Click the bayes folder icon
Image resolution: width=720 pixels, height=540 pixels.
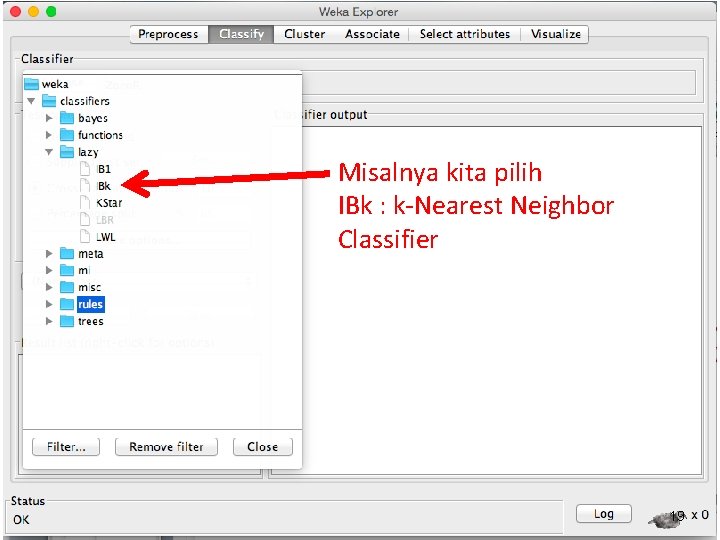tap(67, 118)
